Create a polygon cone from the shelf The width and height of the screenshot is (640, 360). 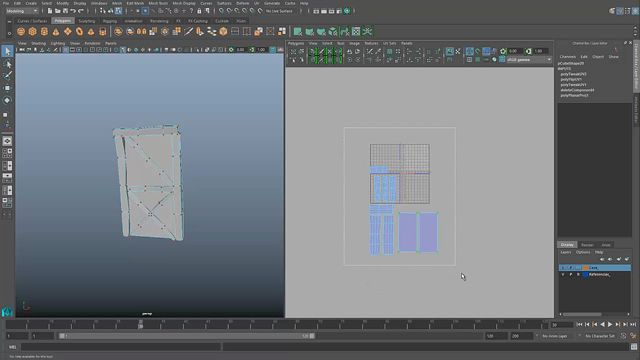pos(56,31)
